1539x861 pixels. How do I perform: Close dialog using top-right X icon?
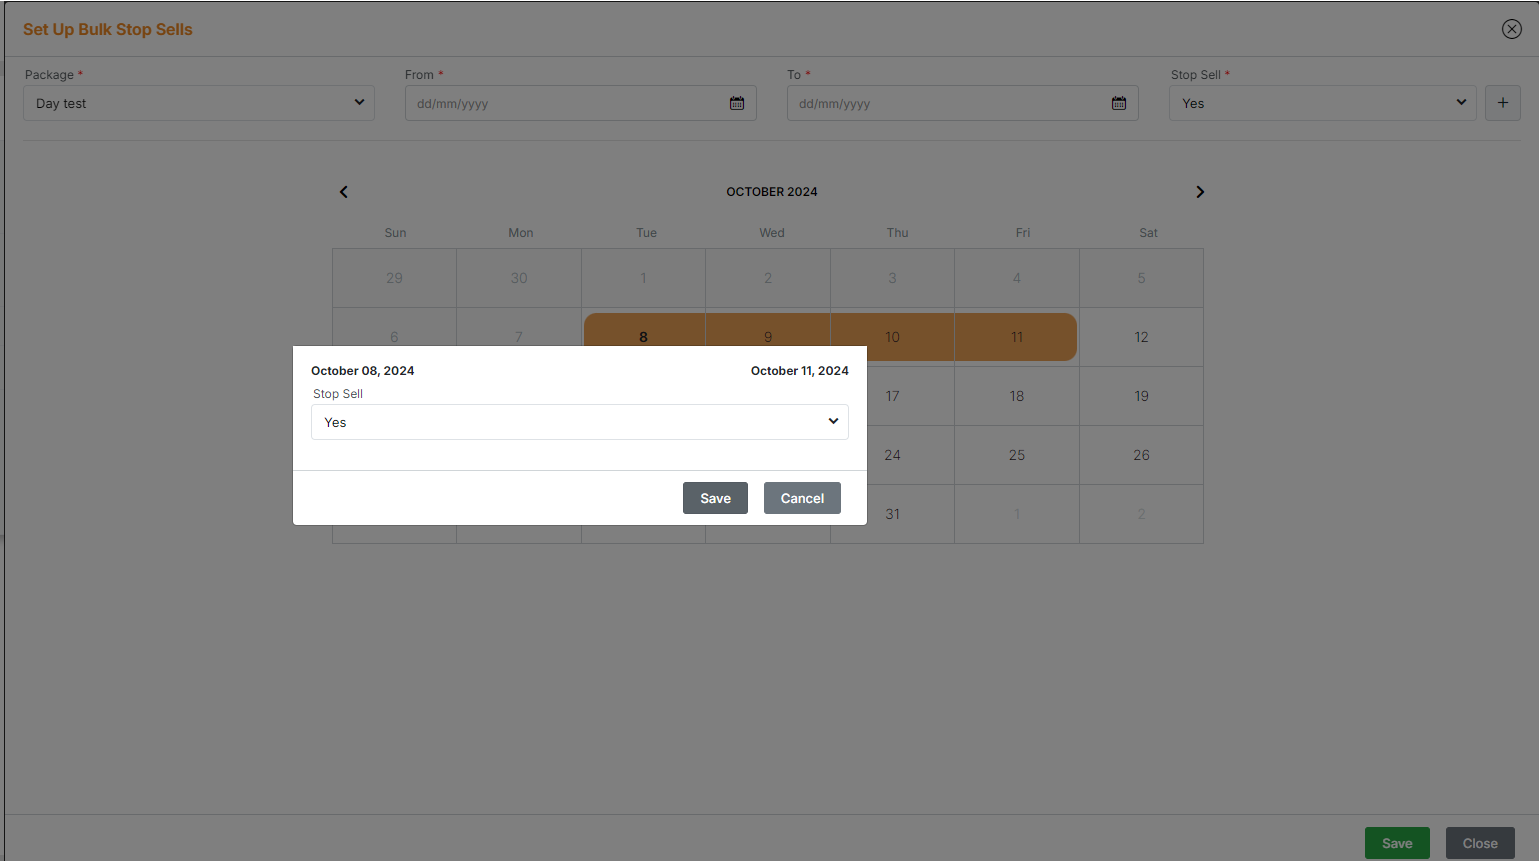pos(1511,29)
